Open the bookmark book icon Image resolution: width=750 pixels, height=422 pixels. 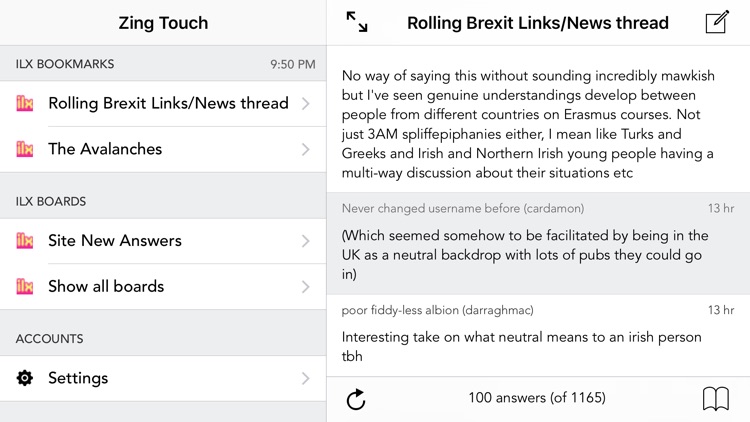[x=716, y=399]
